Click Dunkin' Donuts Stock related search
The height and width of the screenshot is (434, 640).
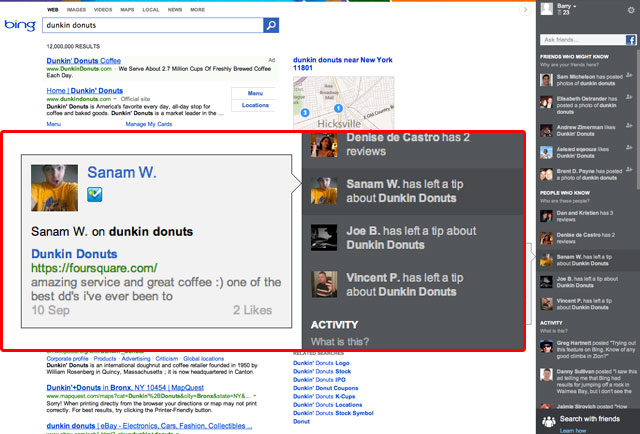[x=322, y=372]
